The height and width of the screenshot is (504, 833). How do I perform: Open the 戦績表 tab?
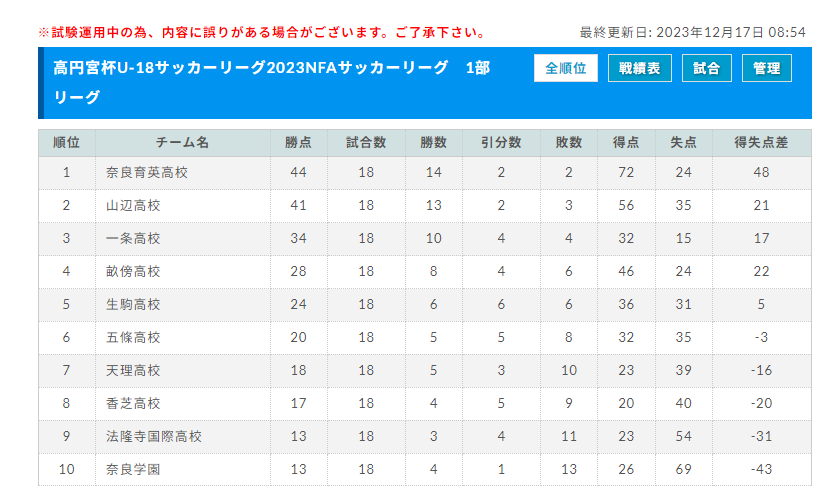tap(640, 68)
